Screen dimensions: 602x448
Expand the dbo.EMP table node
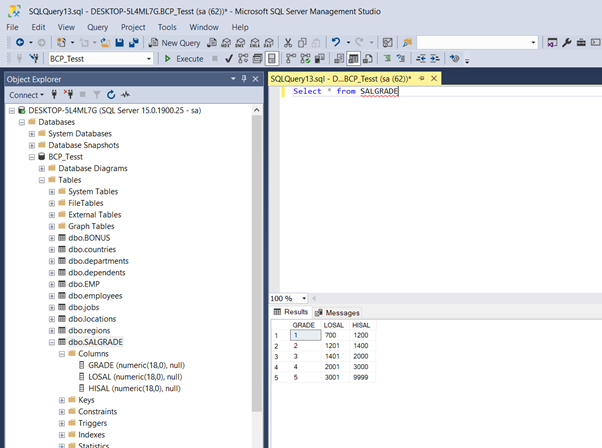point(52,284)
